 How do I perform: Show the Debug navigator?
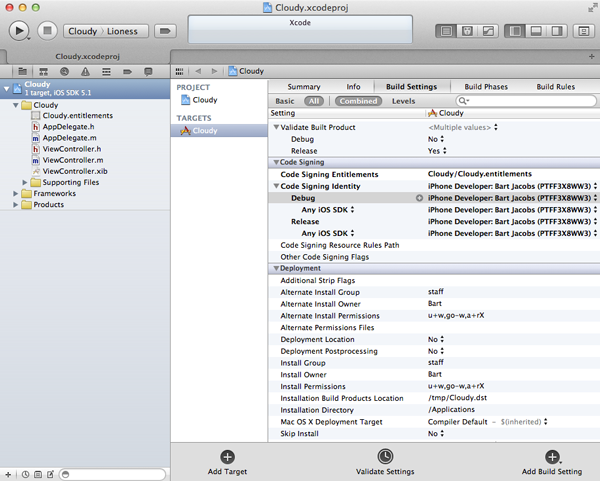coord(106,71)
